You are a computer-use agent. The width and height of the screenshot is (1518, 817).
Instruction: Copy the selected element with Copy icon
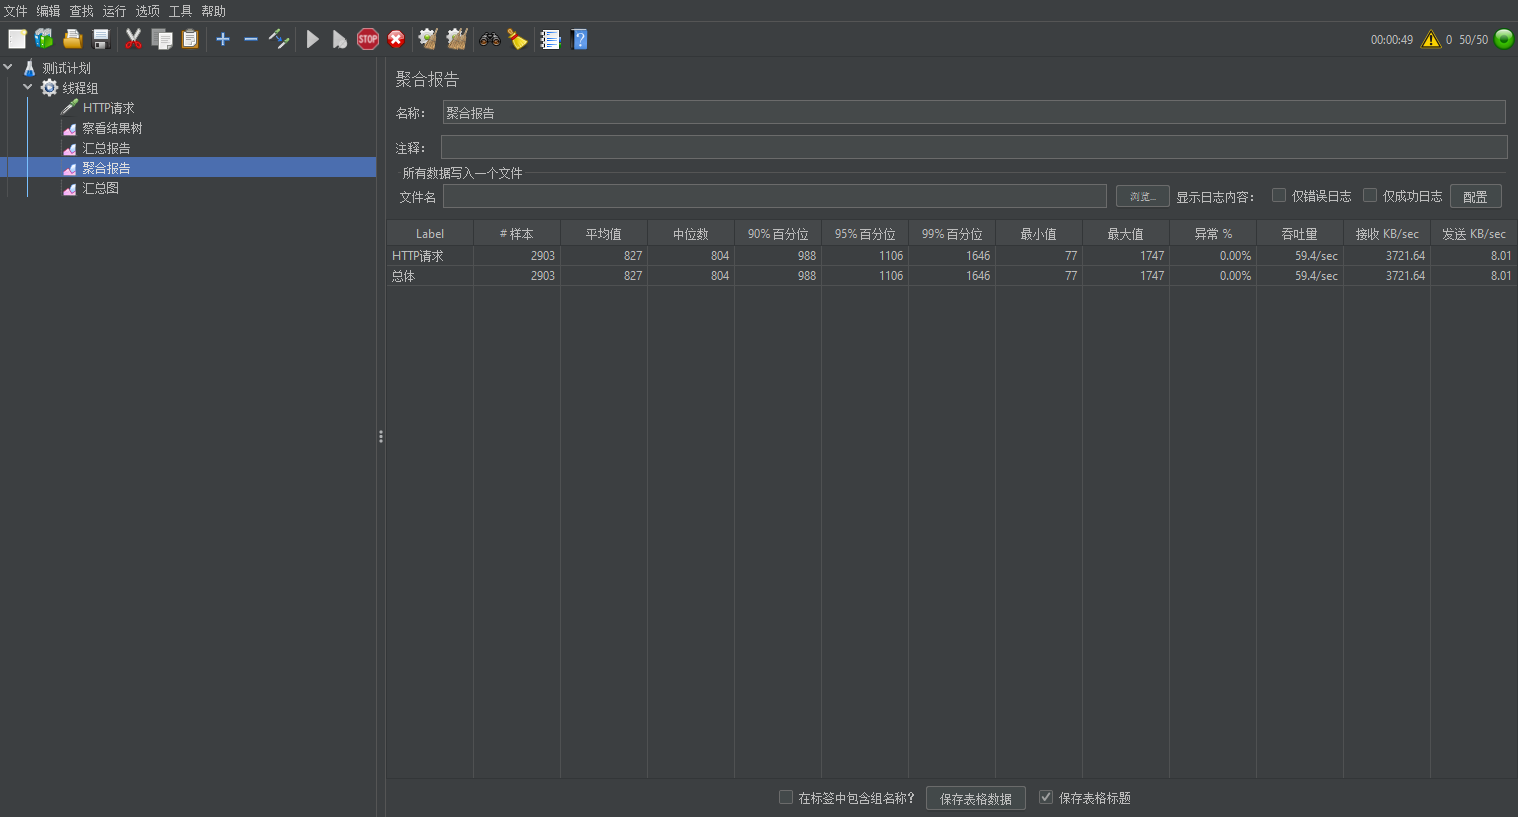[162, 39]
